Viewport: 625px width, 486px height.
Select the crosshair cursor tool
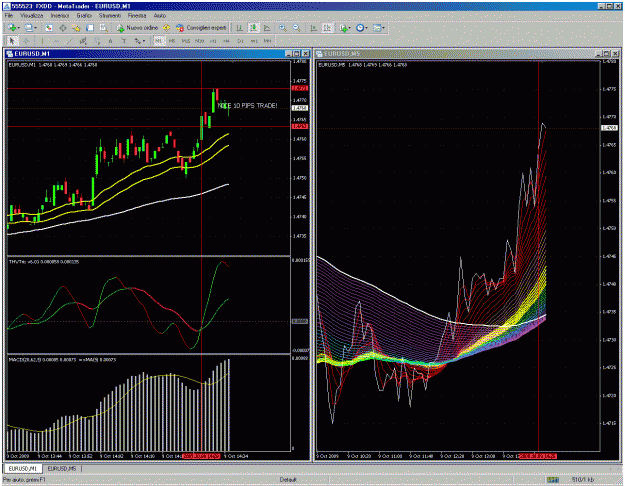tap(26, 41)
